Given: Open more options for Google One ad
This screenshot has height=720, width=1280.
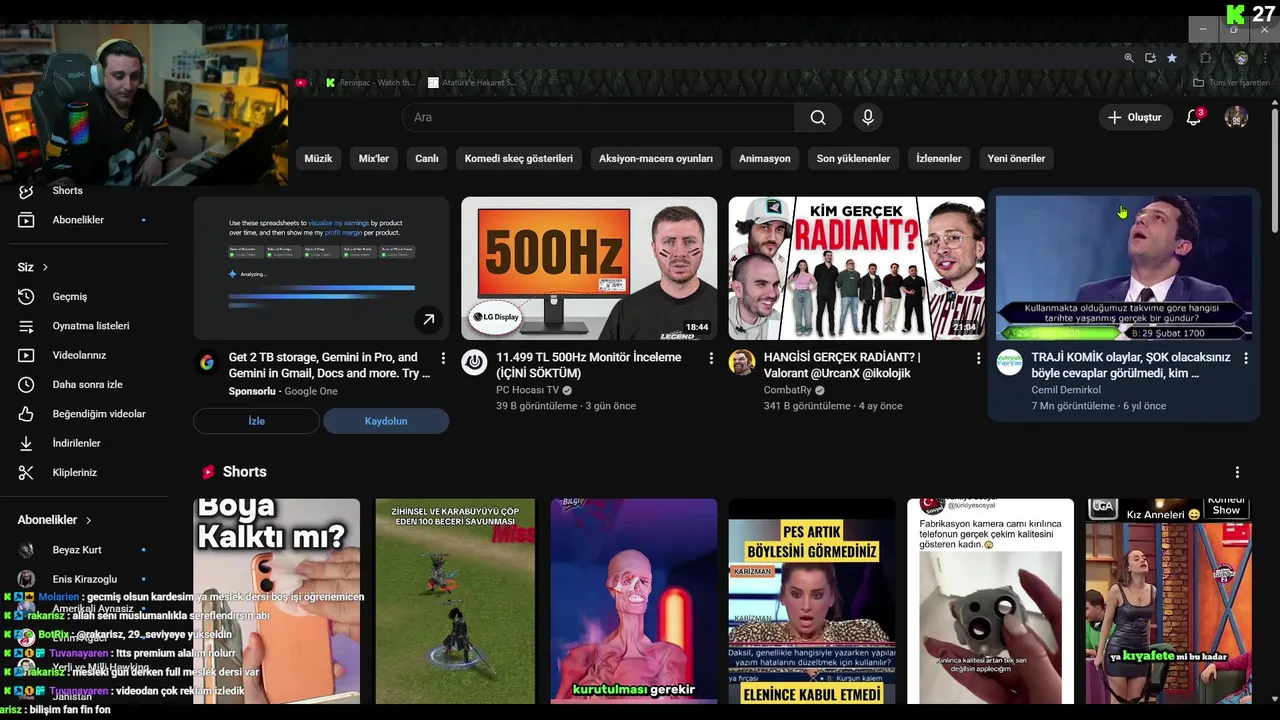Looking at the screenshot, I should point(443,358).
